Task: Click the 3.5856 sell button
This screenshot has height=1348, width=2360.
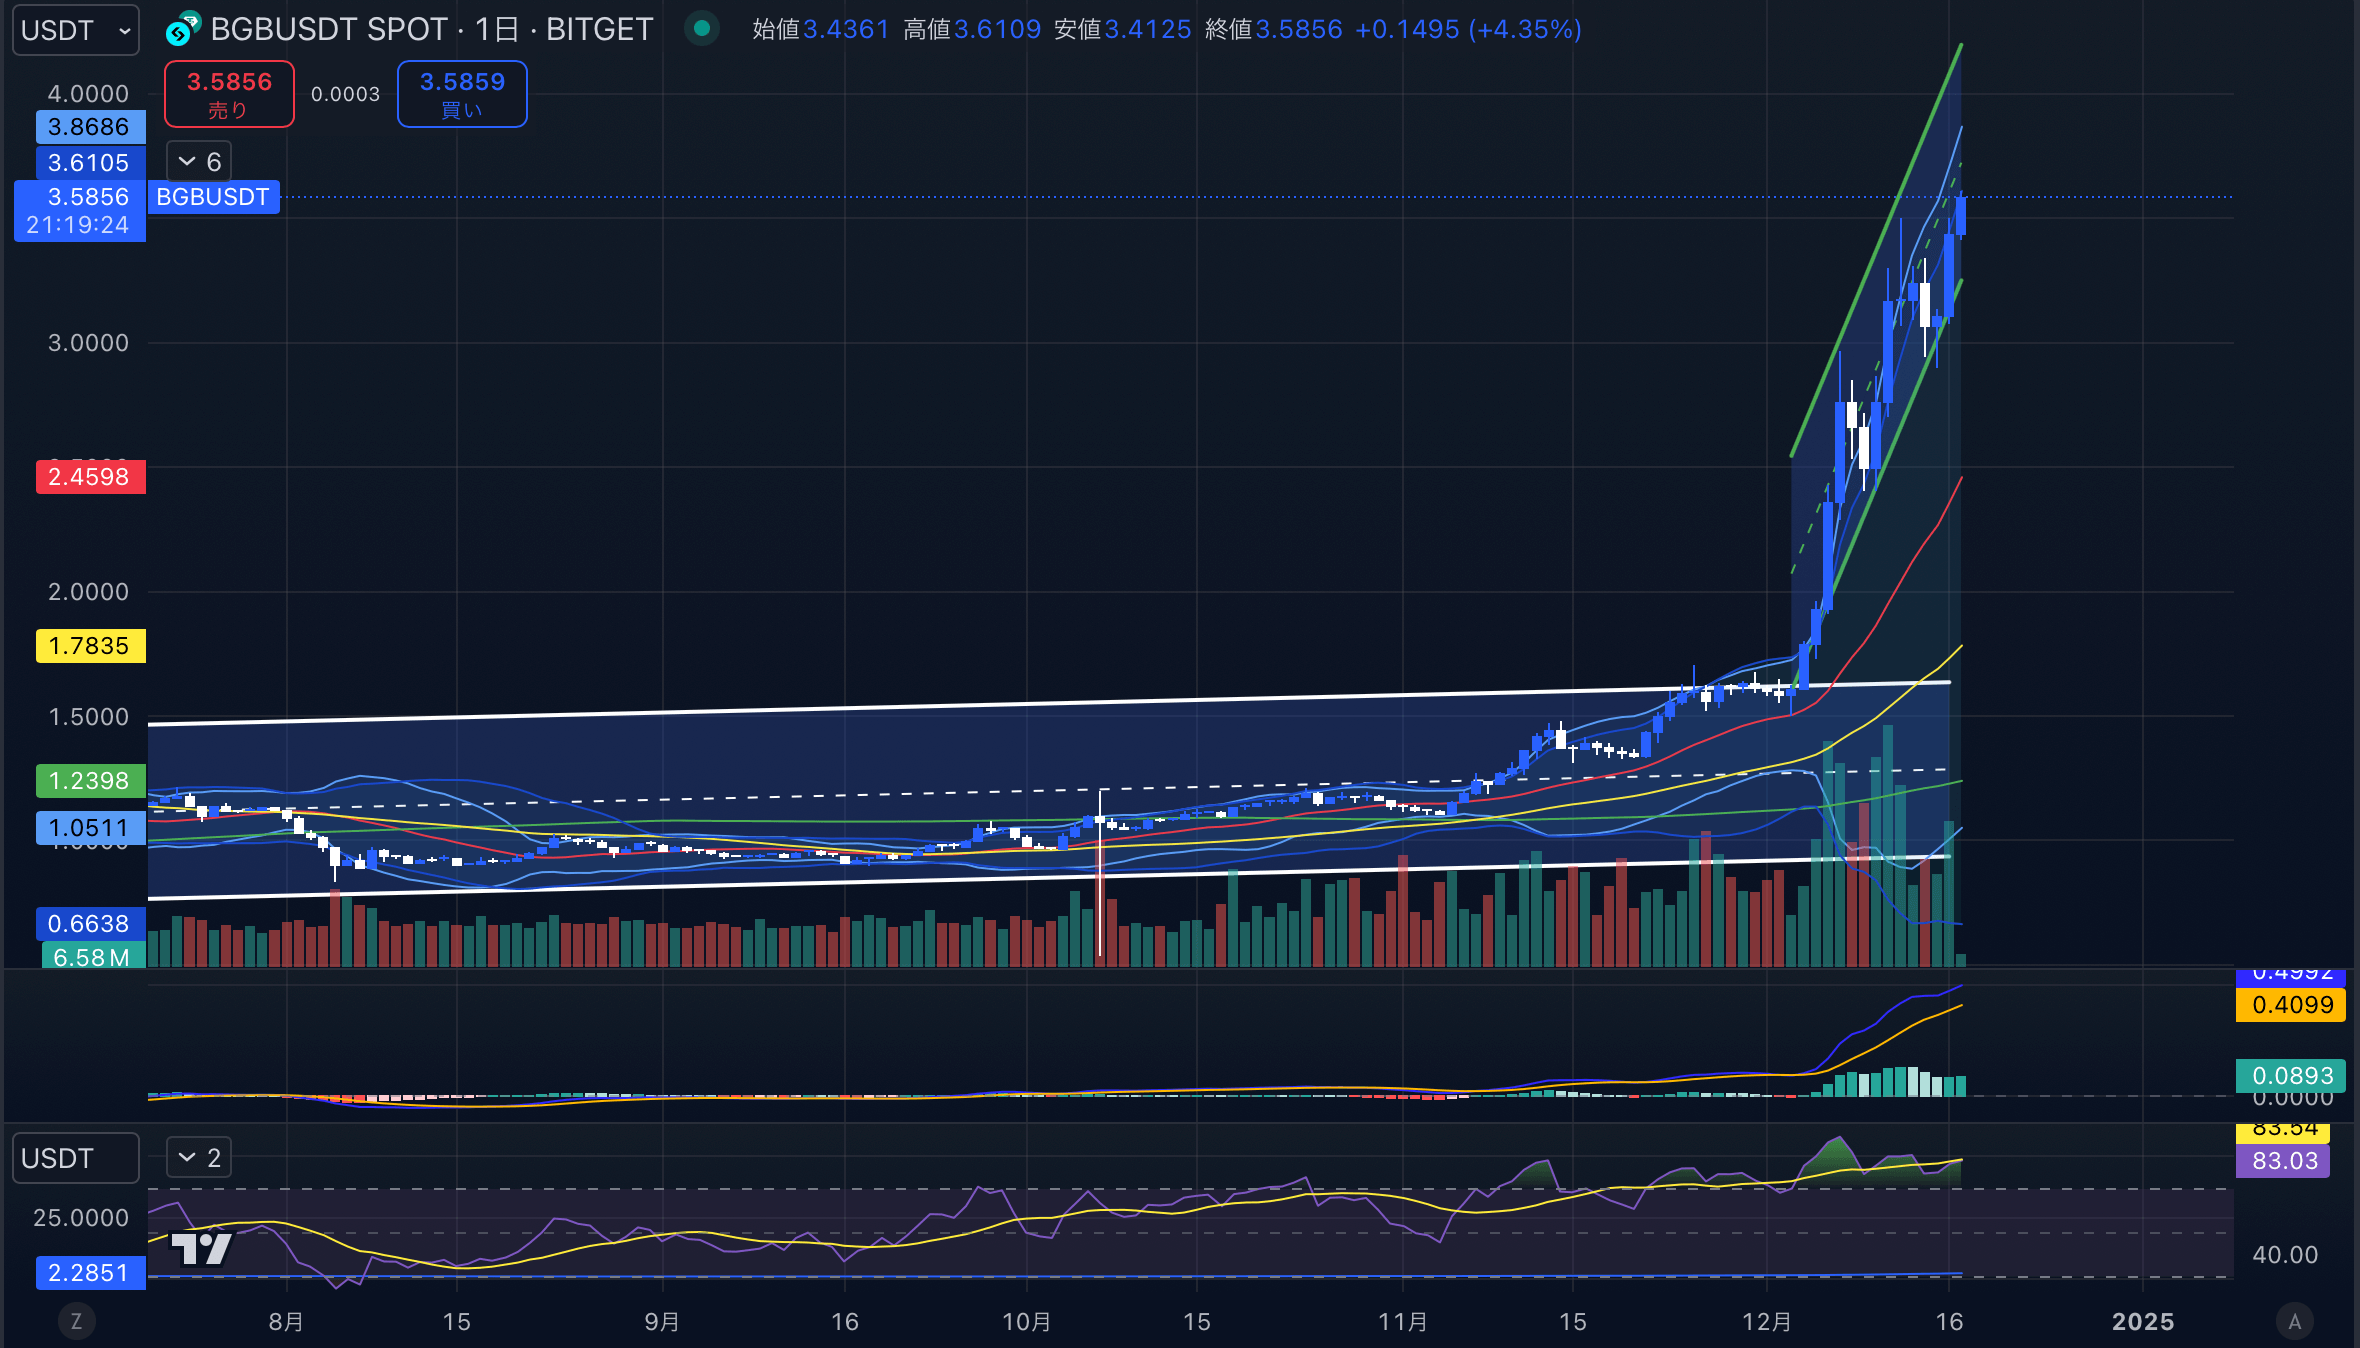Action: tap(229, 94)
